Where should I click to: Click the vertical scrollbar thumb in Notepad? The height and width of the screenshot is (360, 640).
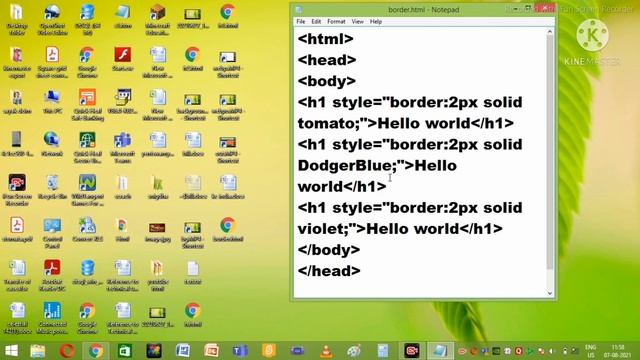click(550, 152)
